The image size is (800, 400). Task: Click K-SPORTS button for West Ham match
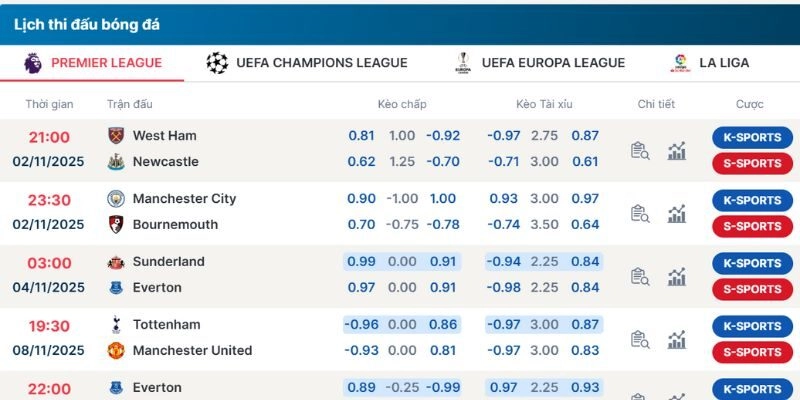[752, 138]
